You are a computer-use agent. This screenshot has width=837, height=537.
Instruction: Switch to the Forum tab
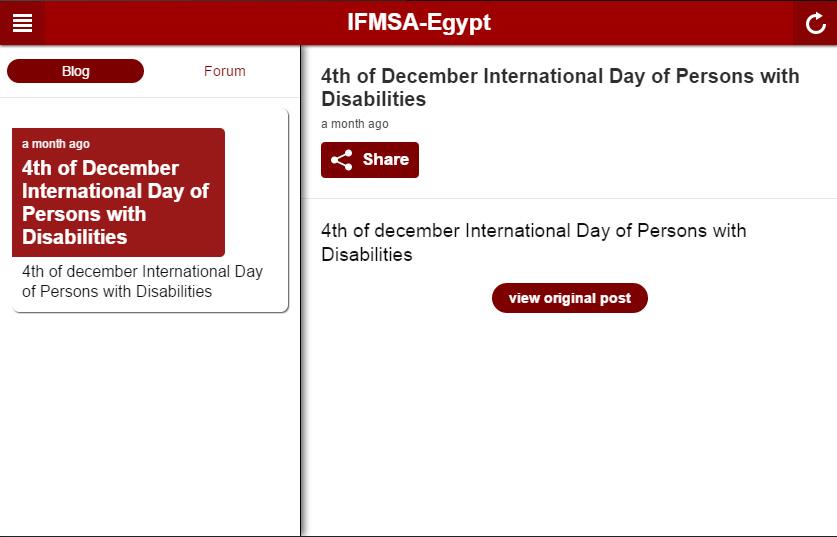point(224,71)
